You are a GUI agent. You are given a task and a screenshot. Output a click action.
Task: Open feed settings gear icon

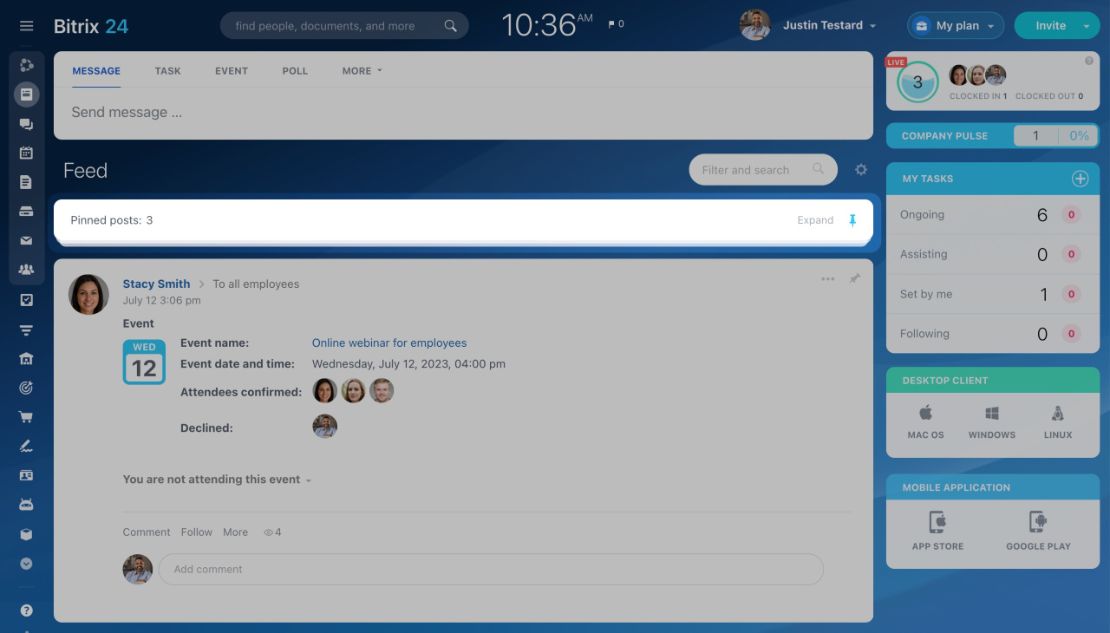pyautogui.click(x=861, y=170)
